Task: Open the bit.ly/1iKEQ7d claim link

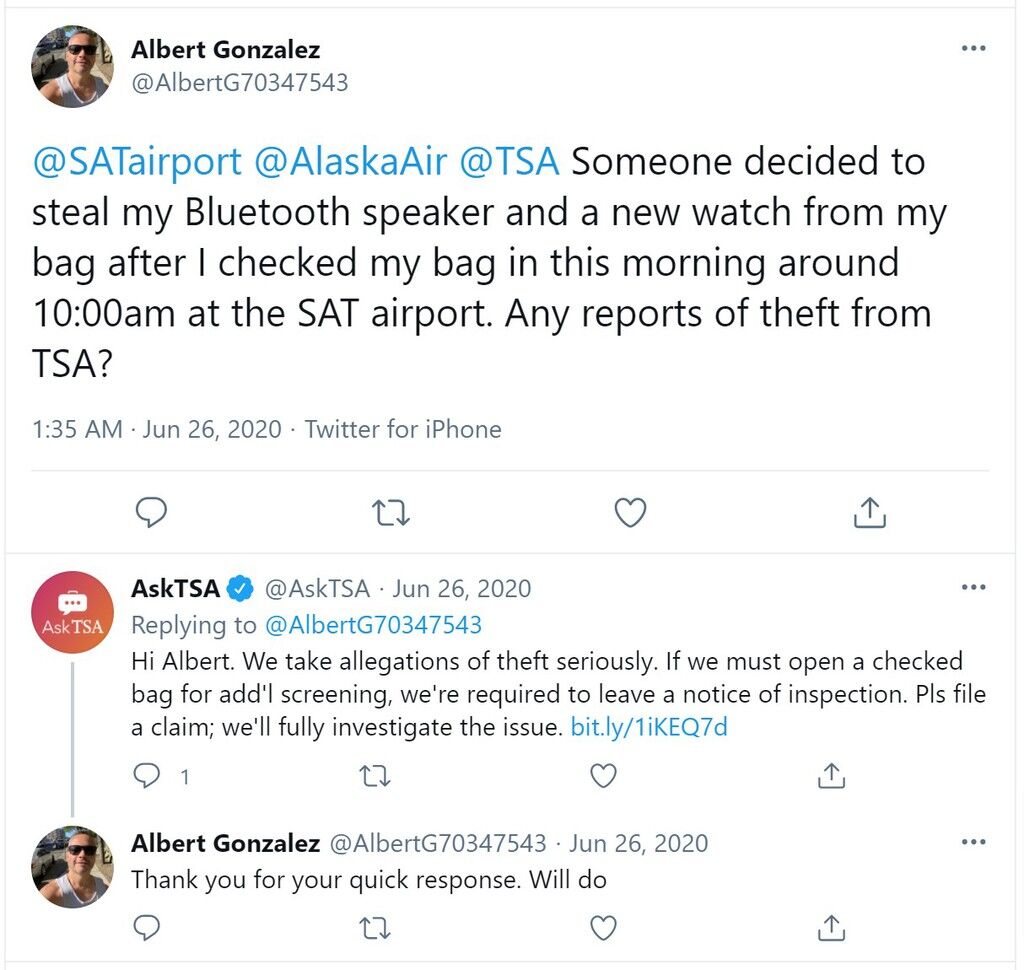Action: (648, 727)
